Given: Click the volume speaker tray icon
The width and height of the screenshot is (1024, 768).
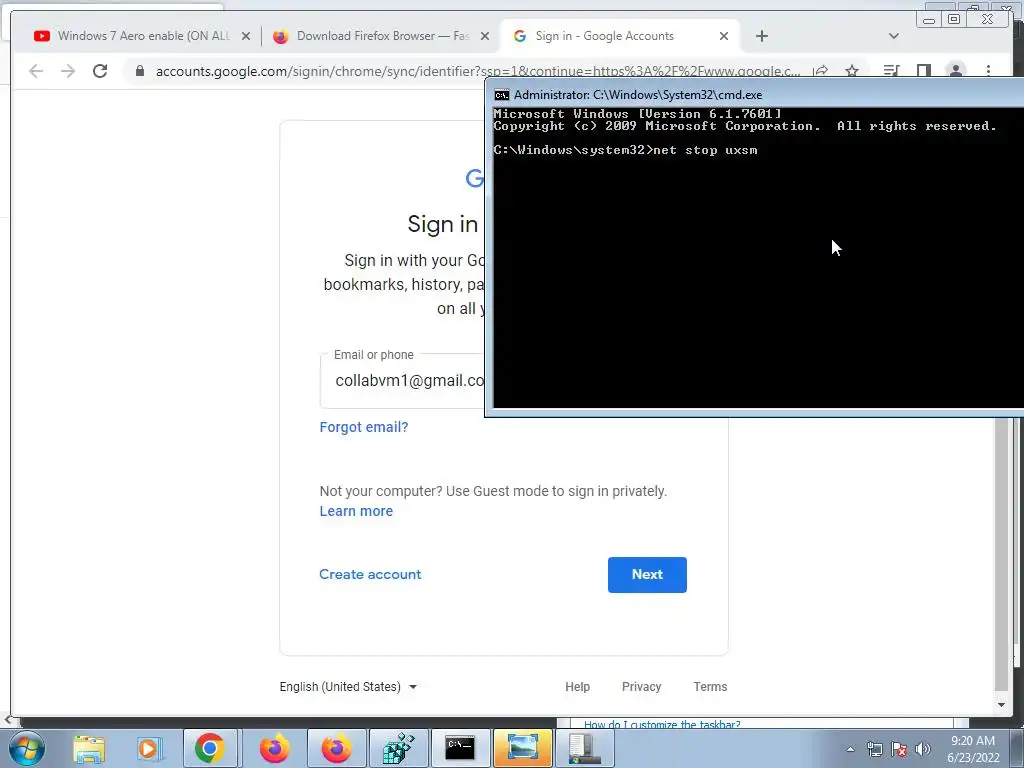Looking at the screenshot, I should pos(923,749).
